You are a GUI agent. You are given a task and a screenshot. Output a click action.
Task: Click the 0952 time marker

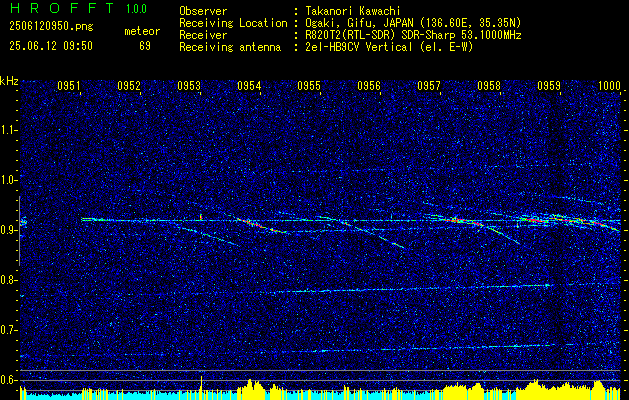tap(129, 86)
